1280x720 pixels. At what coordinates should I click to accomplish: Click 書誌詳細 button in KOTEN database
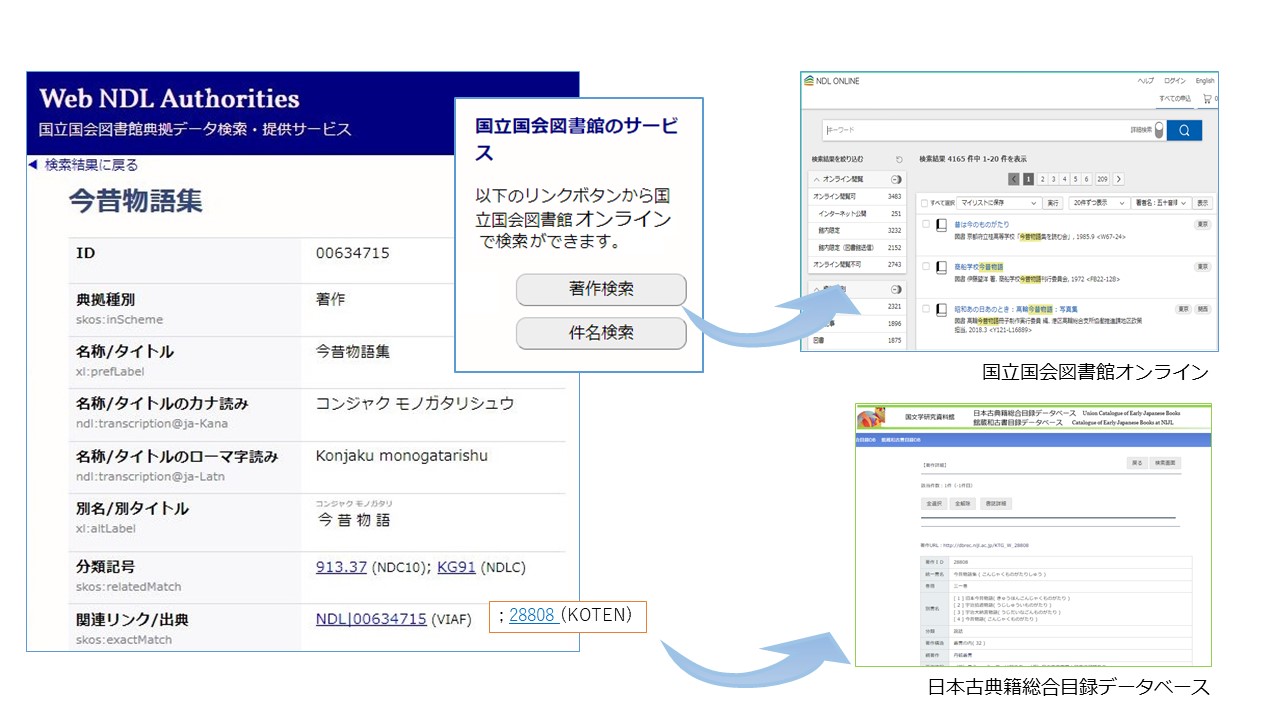coord(996,503)
